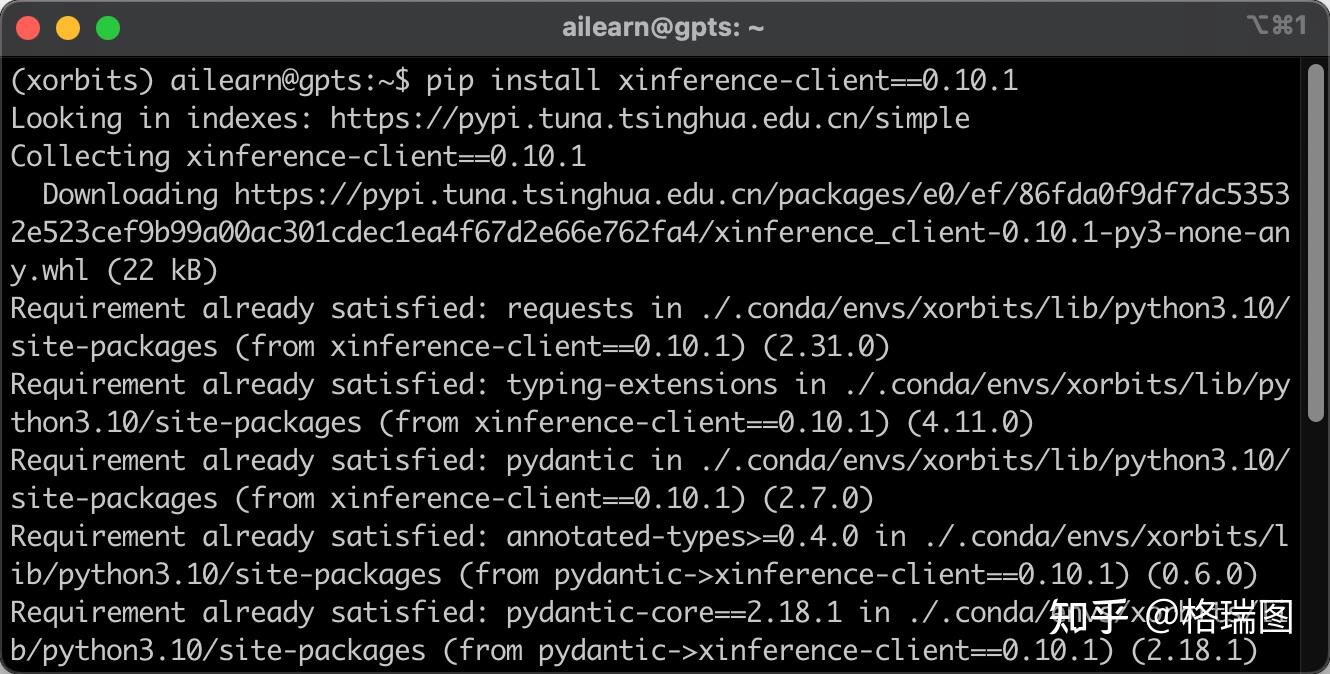The width and height of the screenshot is (1330, 674).
Task: Click the Collecting xinference-client==0.10.1 line
Action: click(298, 157)
